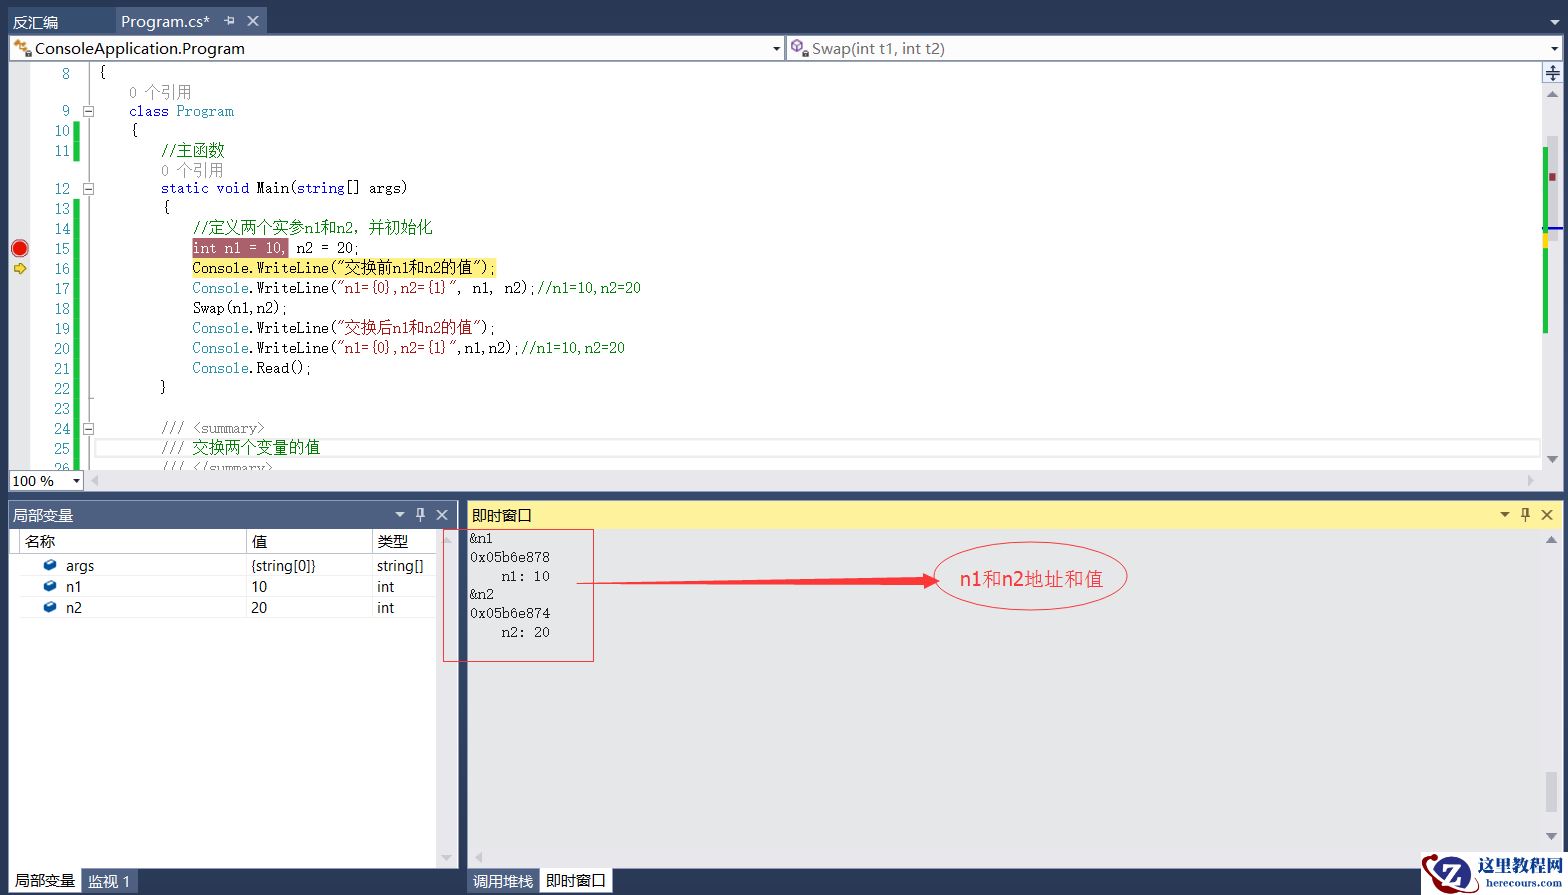Close the Locals (局部变量) panel

[x=442, y=515]
